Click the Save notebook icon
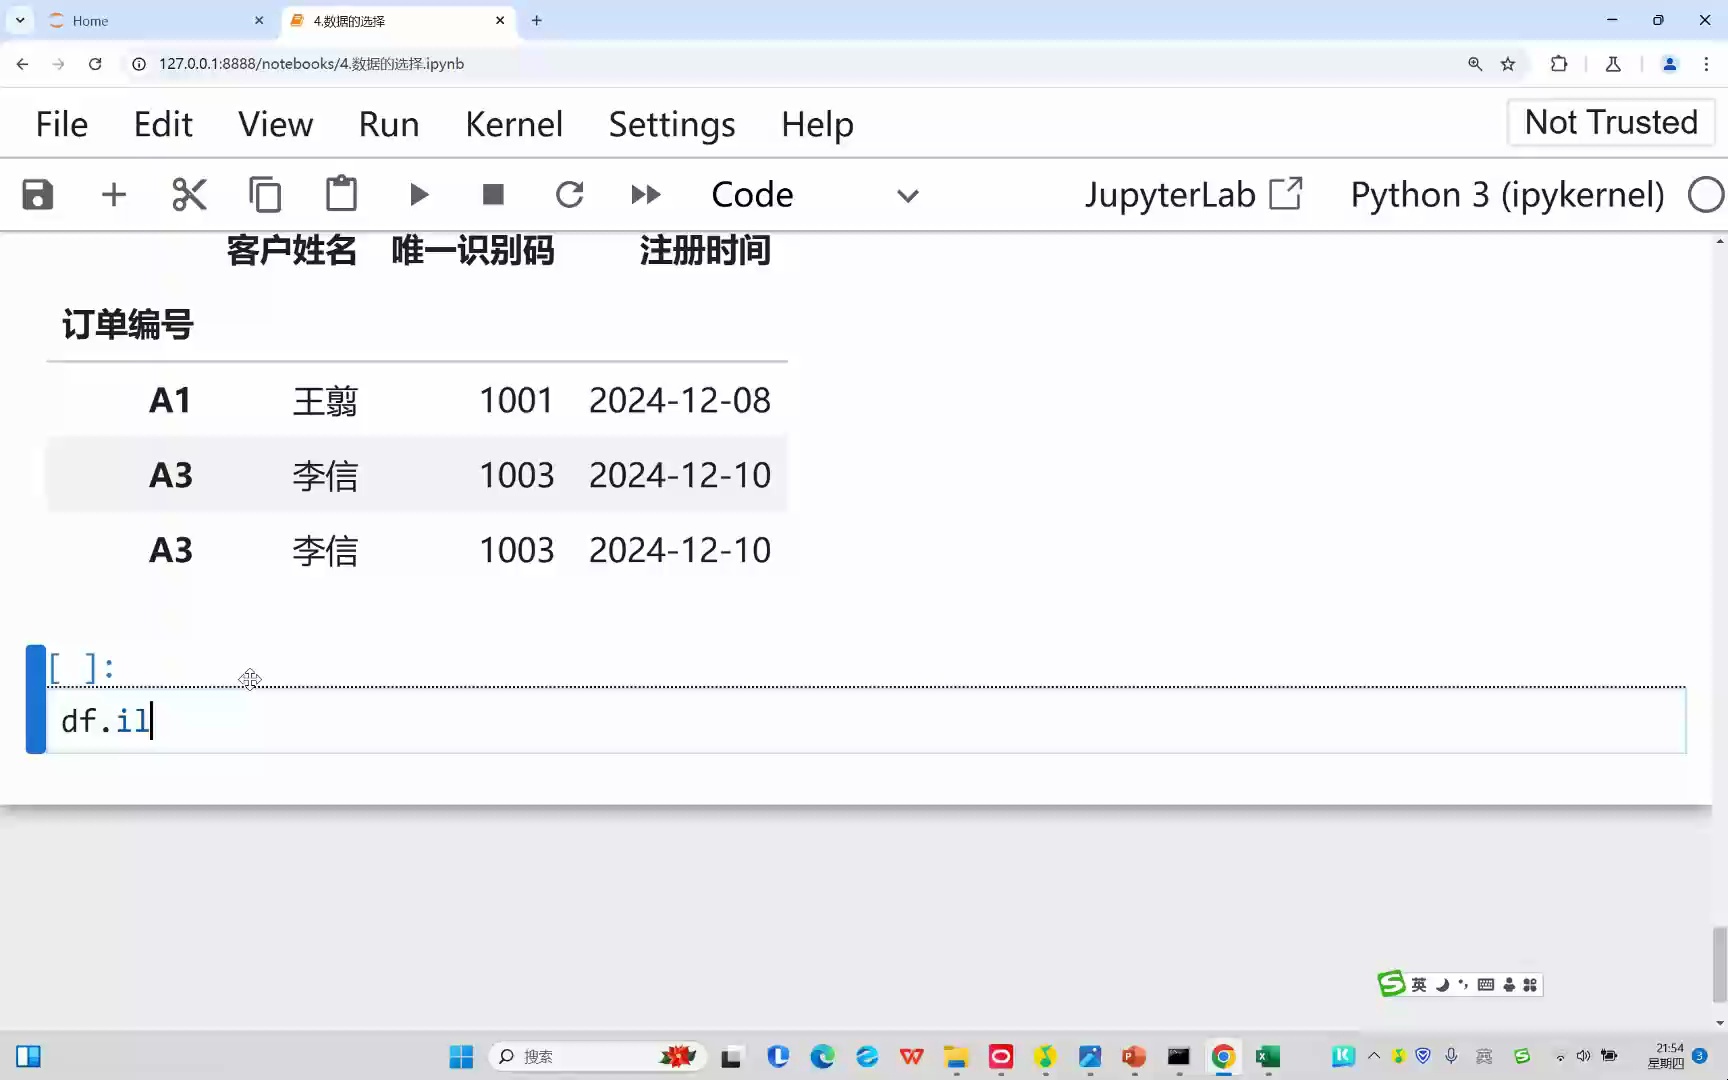The image size is (1728, 1080). [x=38, y=194]
